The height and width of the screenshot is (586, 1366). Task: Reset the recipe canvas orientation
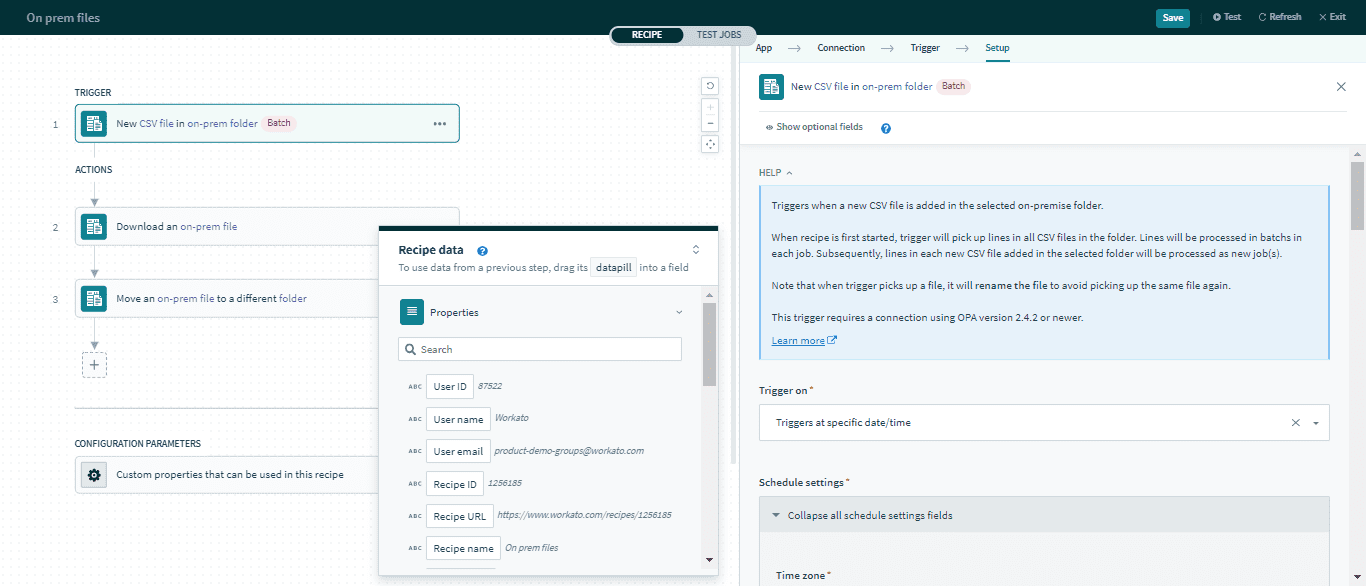coord(710,86)
